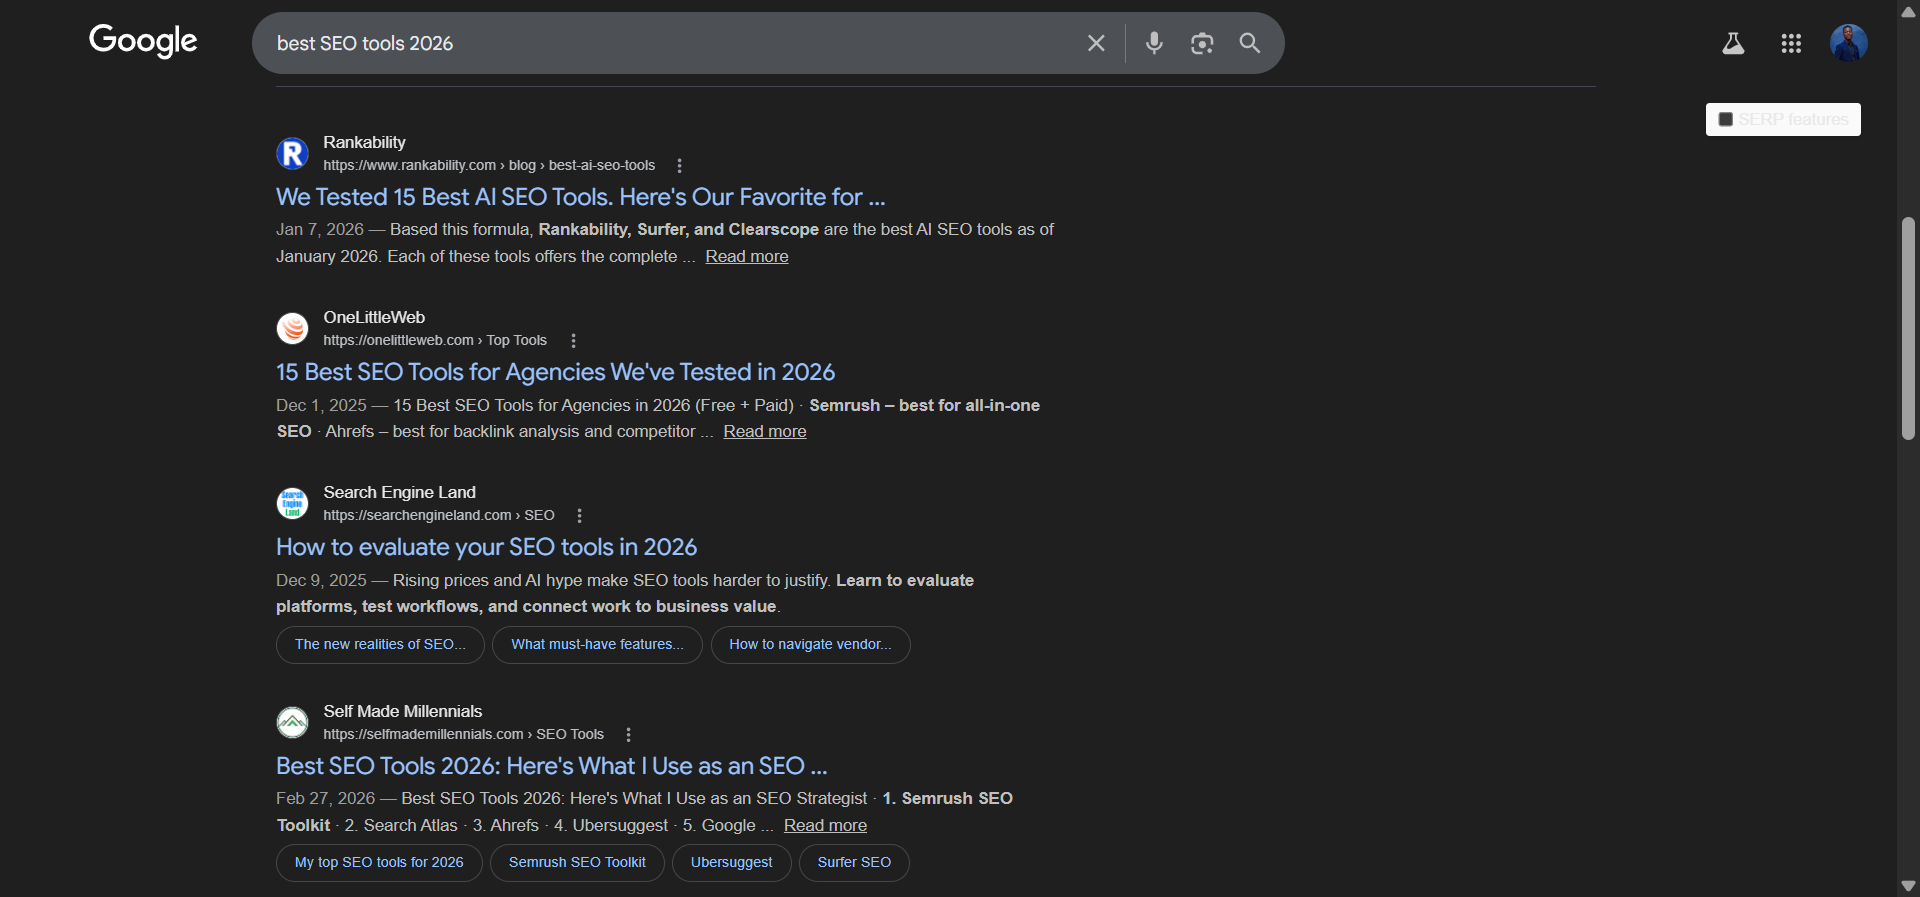Open Search Labs flask icon
Image resolution: width=1920 pixels, height=897 pixels.
(x=1733, y=43)
